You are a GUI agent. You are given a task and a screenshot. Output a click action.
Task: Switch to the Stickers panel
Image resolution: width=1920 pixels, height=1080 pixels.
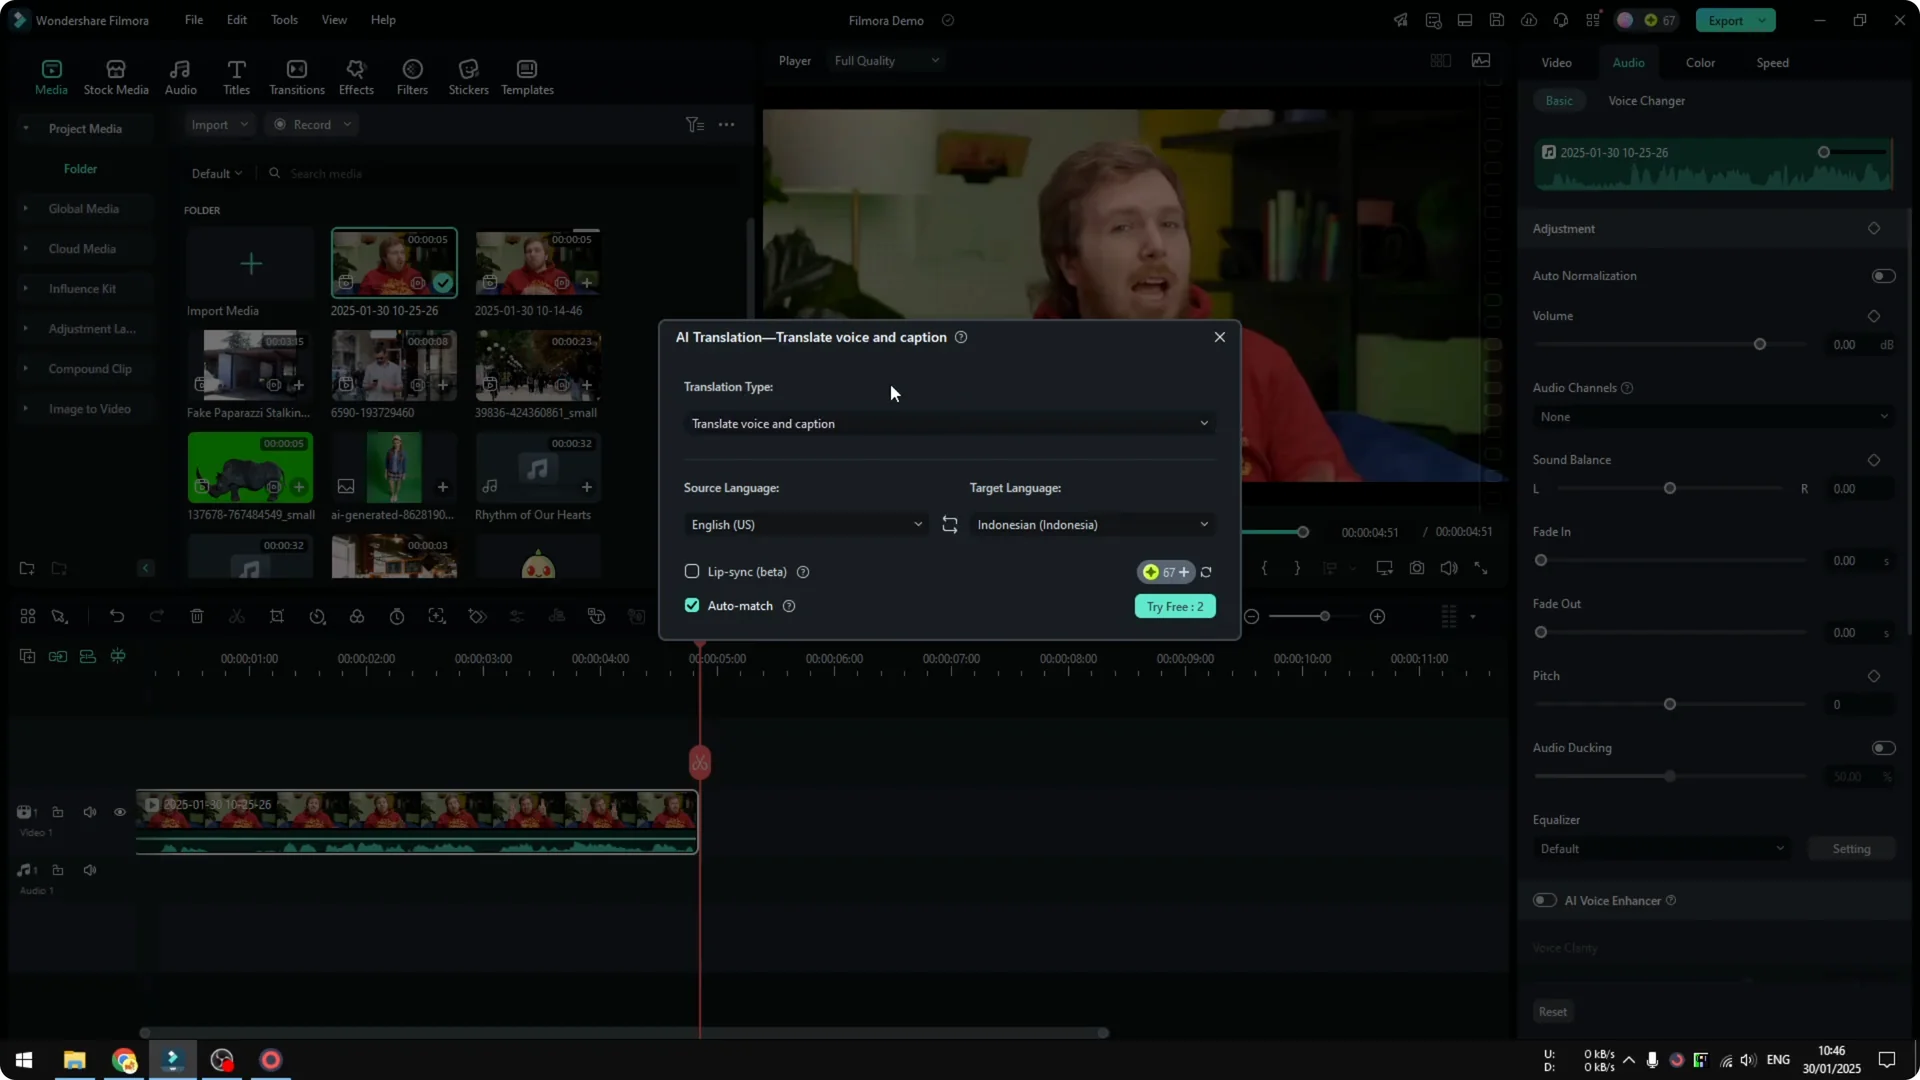pos(468,76)
